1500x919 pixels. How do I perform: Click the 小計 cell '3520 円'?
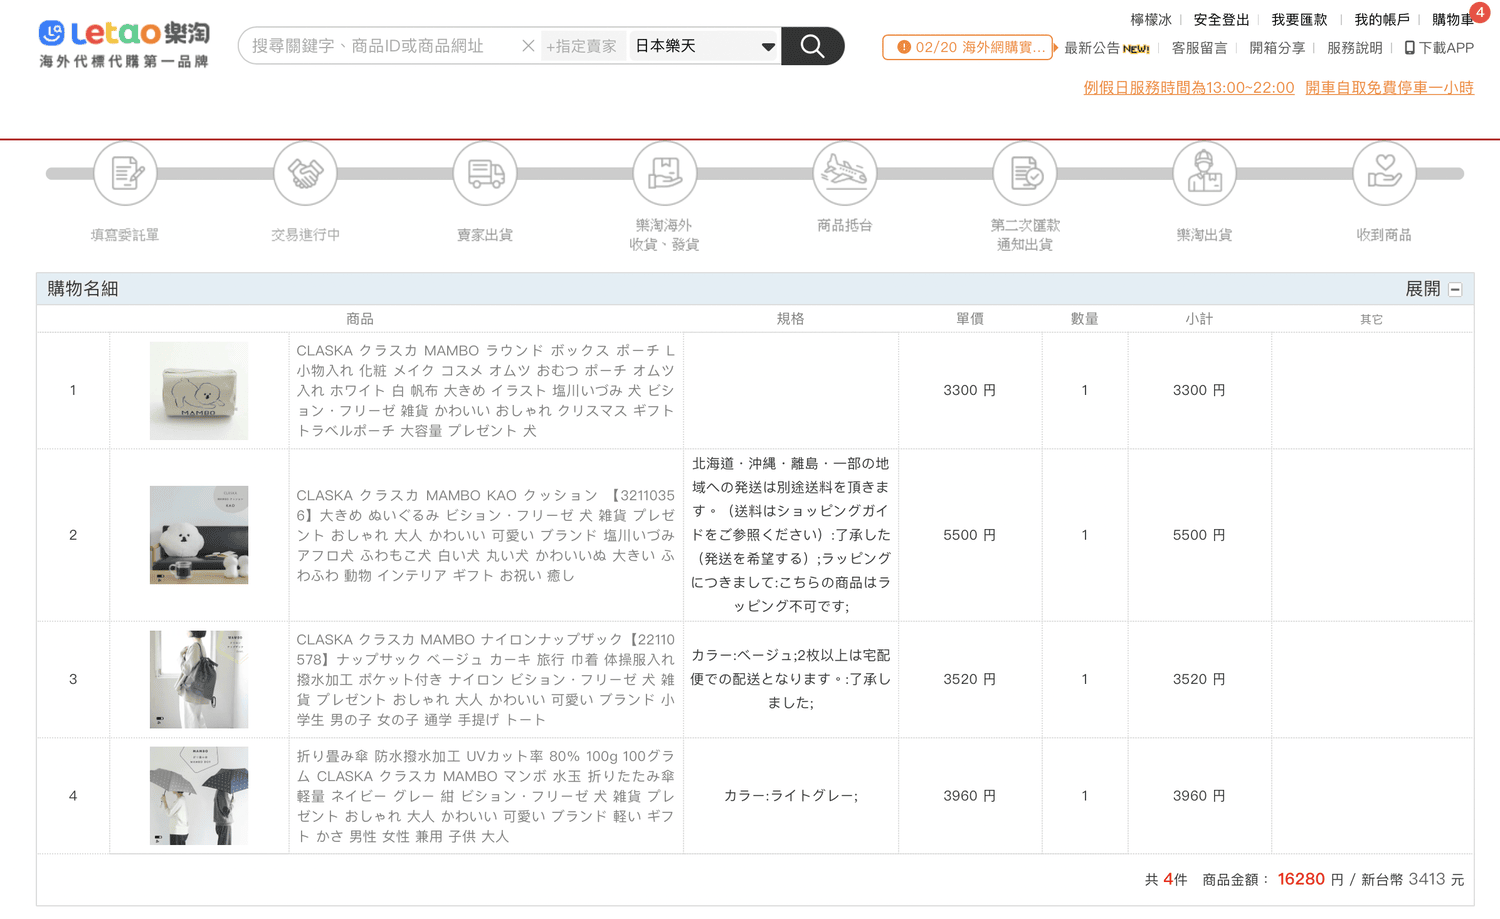pos(1199,679)
